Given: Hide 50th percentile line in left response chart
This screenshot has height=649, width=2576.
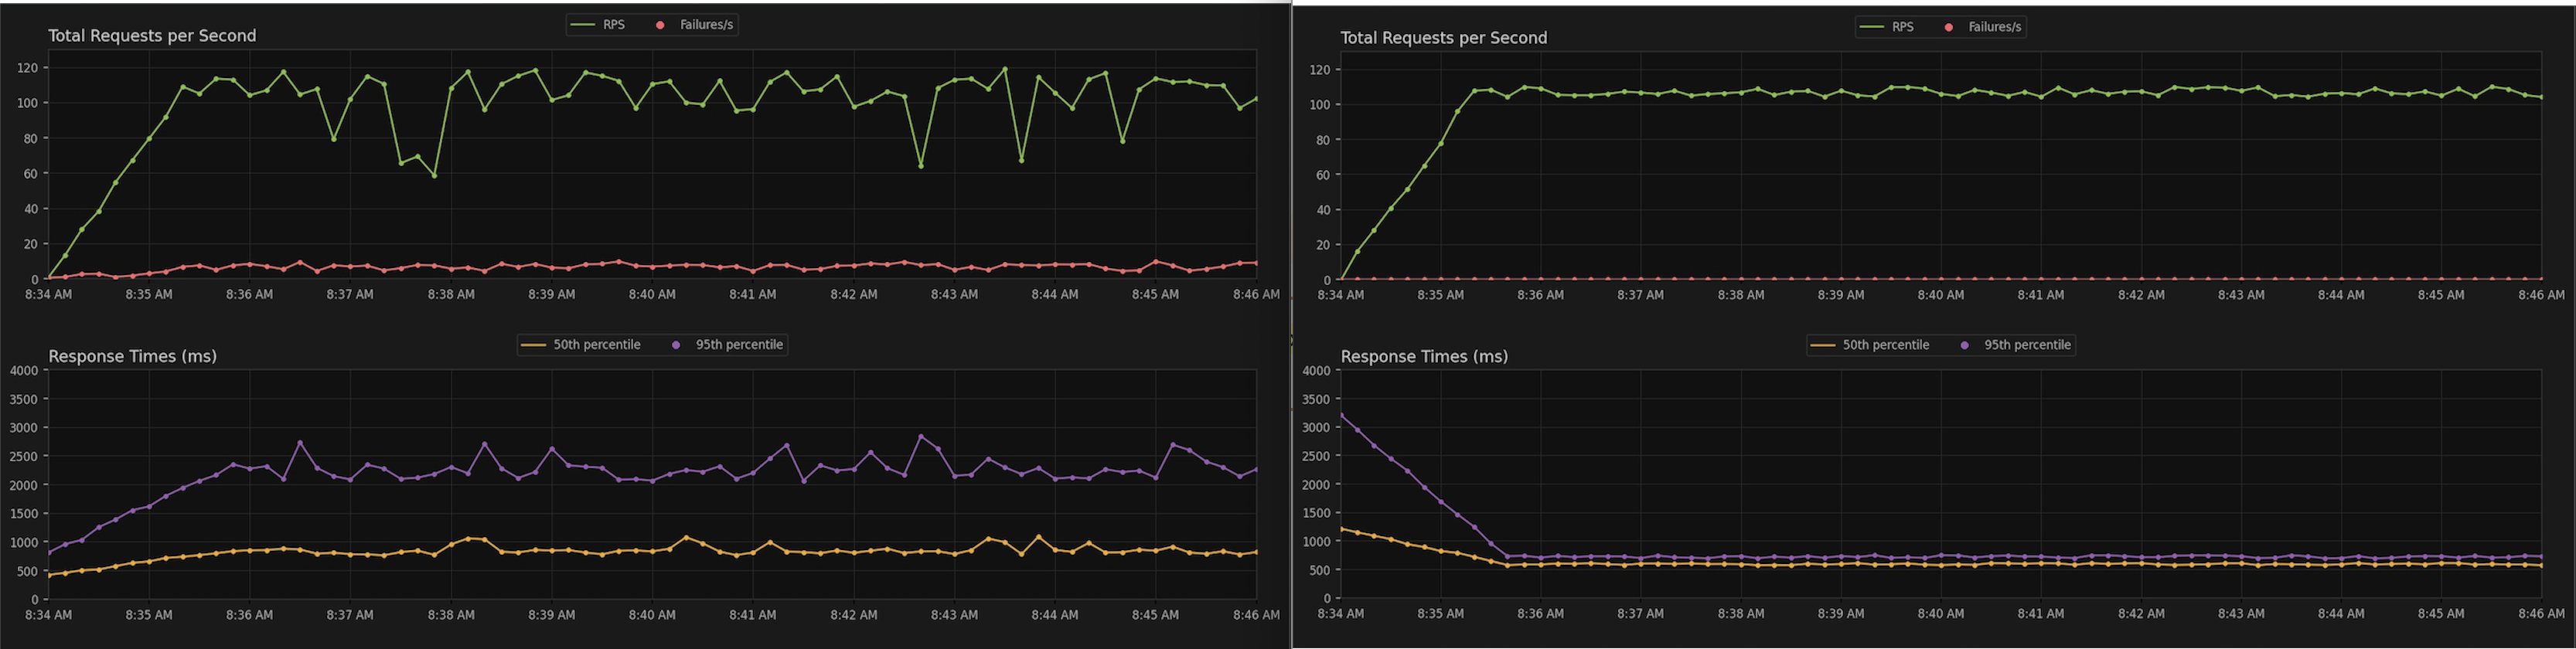Looking at the screenshot, I should pyautogui.click(x=581, y=345).
